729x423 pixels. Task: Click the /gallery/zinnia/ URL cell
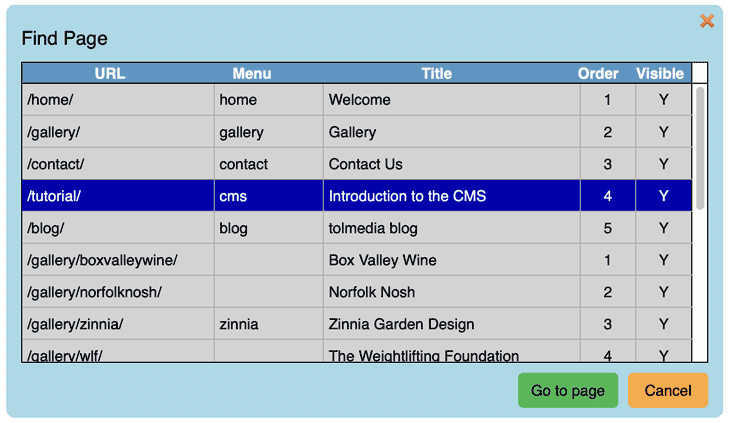point(76,324)
